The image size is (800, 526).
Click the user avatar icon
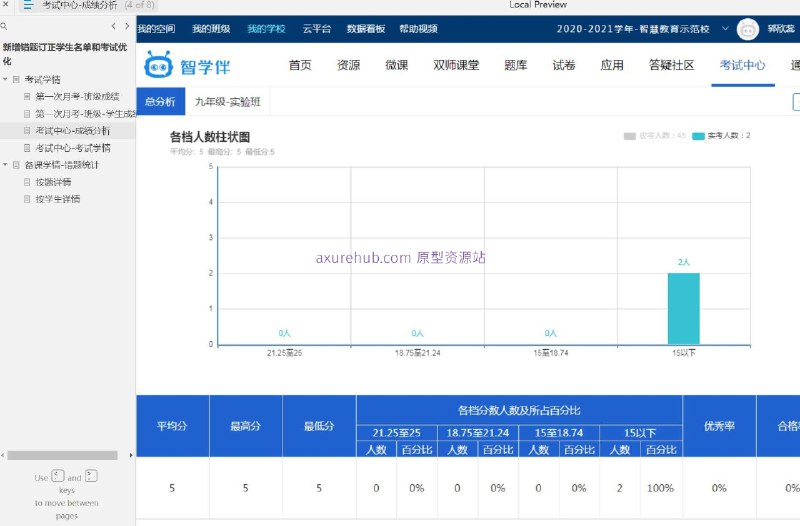tap(747, 30)
